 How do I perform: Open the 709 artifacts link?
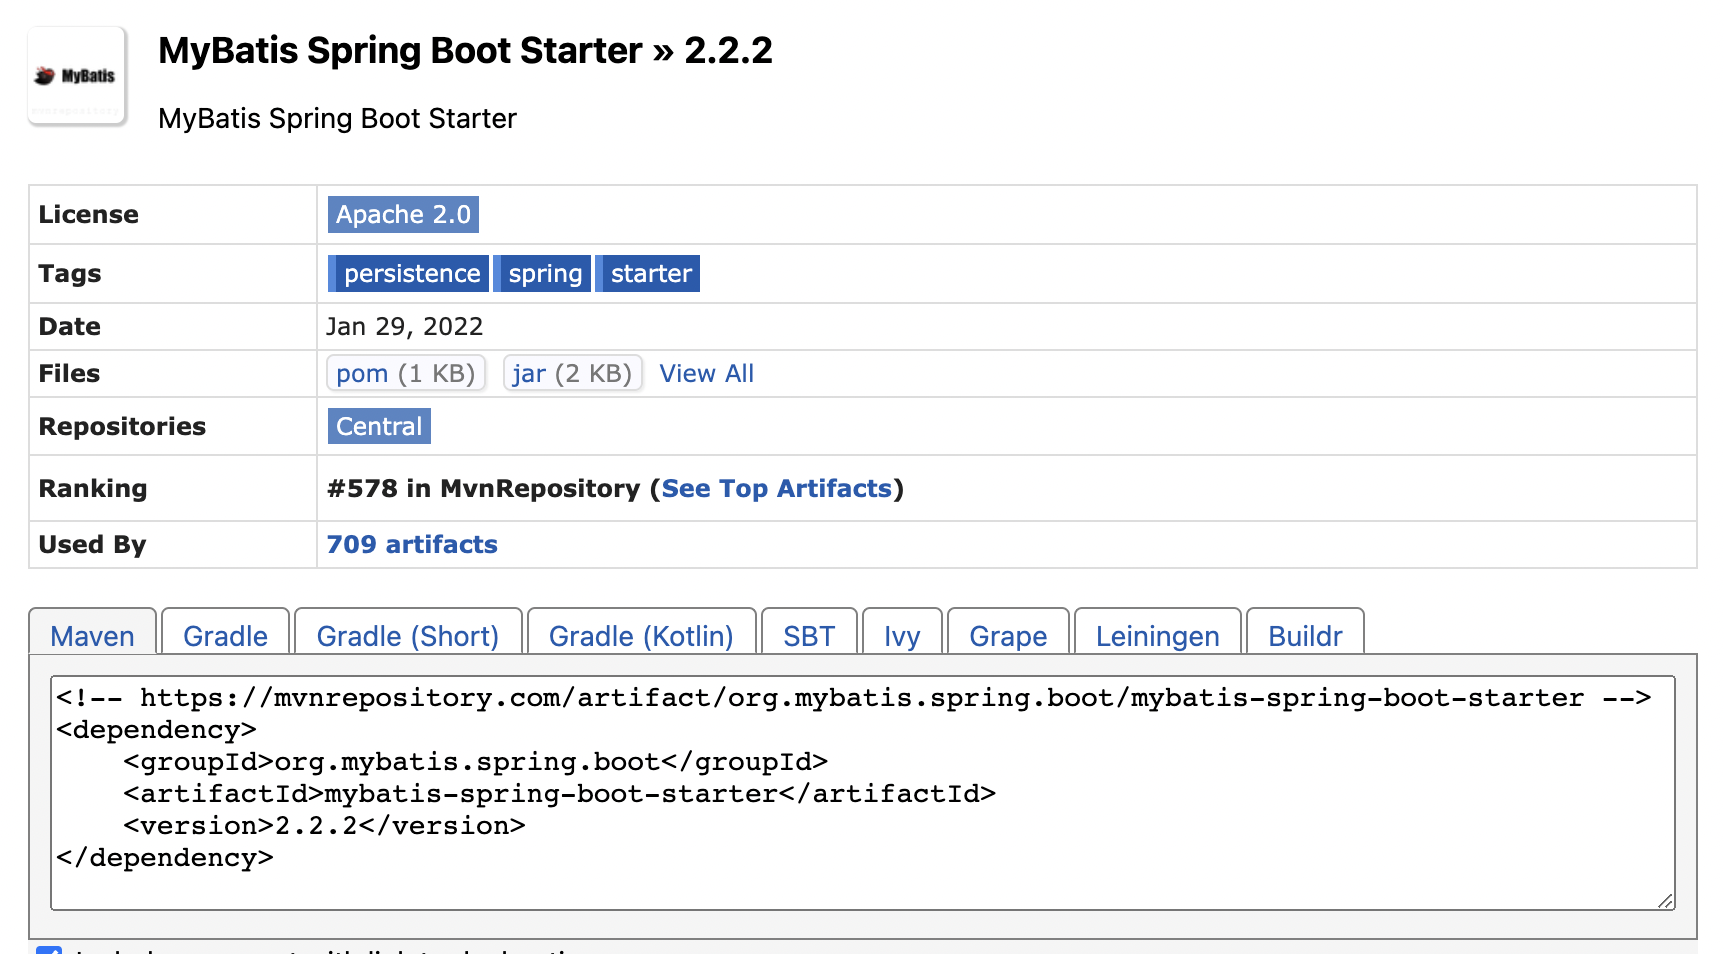pyautogui.click(x=412, y=545)
